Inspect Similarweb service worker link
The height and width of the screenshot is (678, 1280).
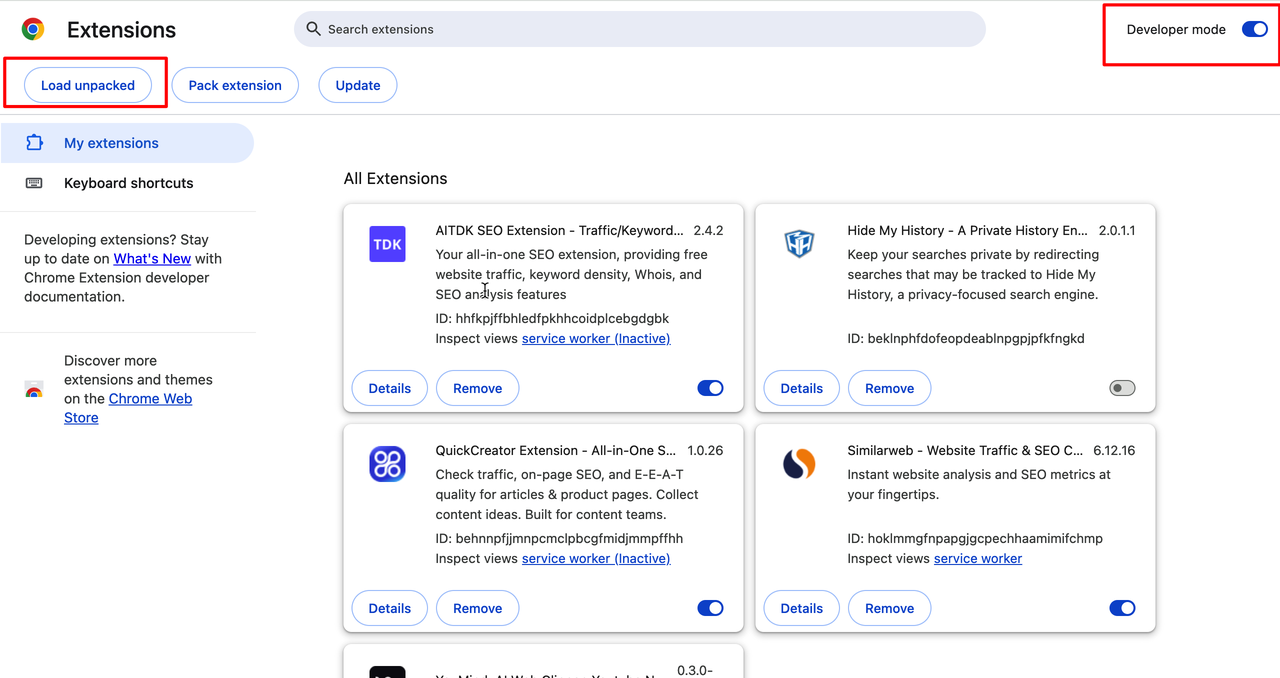[x=978, y=558]
